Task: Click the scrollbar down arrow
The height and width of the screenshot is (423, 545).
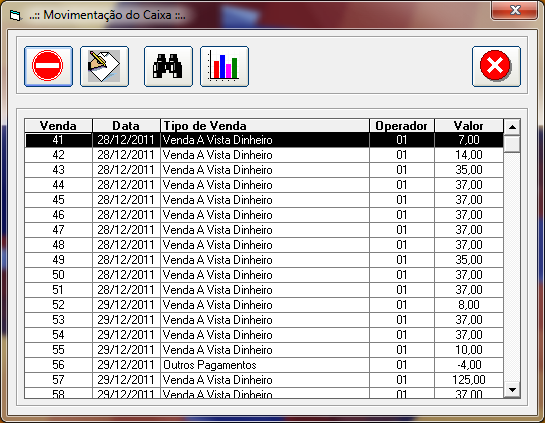Action: coord(512,390)
